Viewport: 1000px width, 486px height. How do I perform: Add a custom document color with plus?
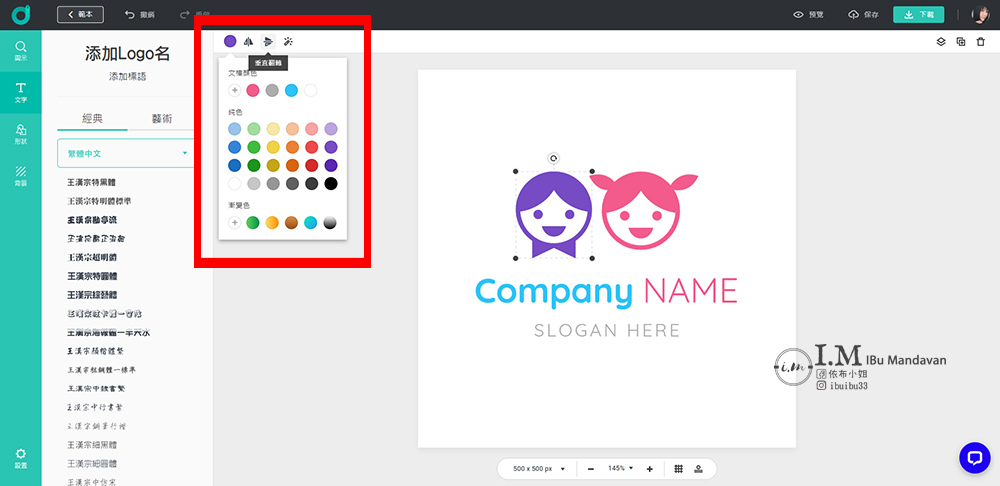tap(235, 91)
